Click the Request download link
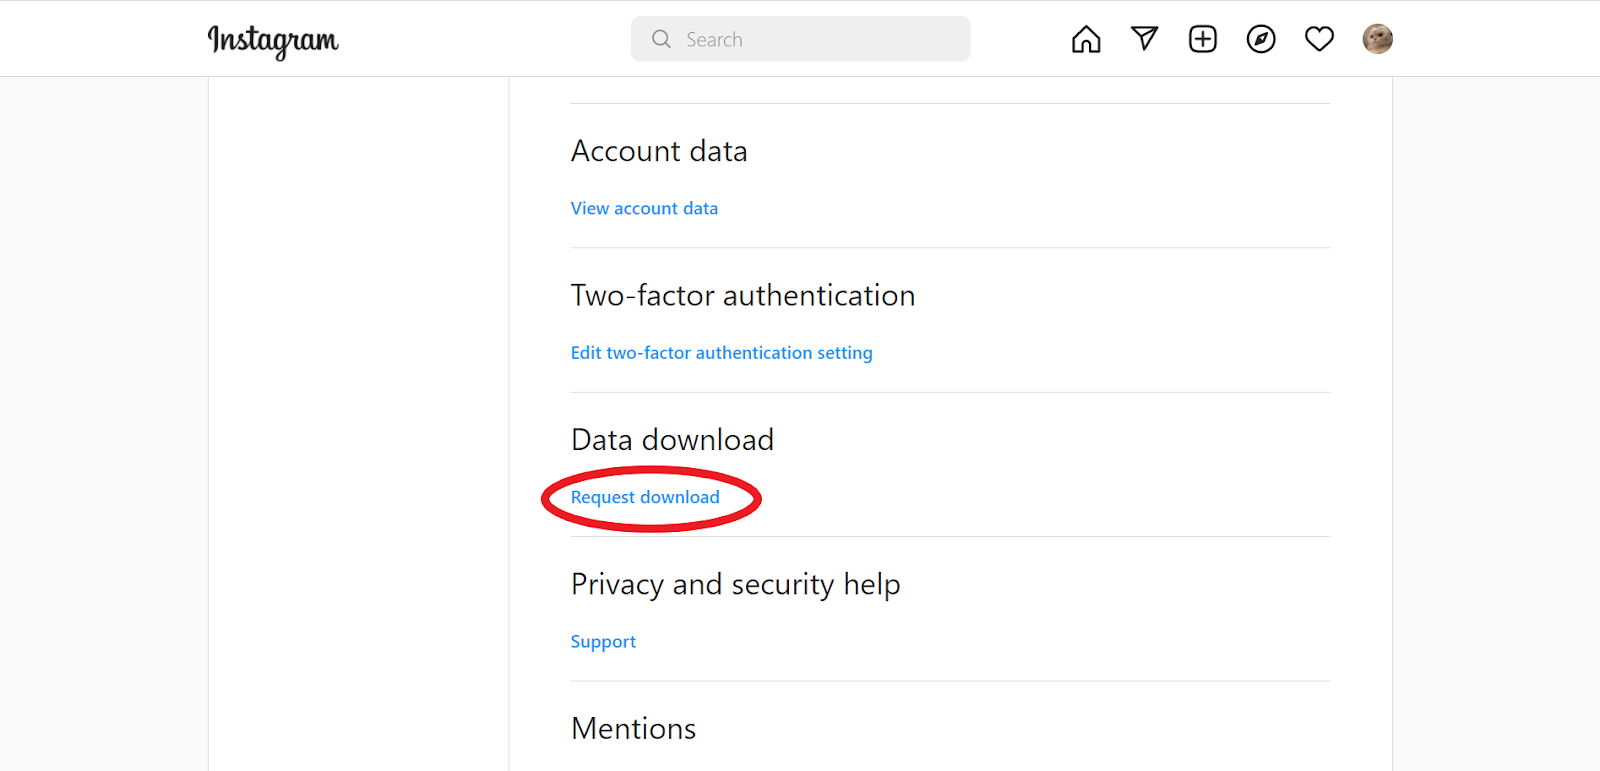 point(645,497)
